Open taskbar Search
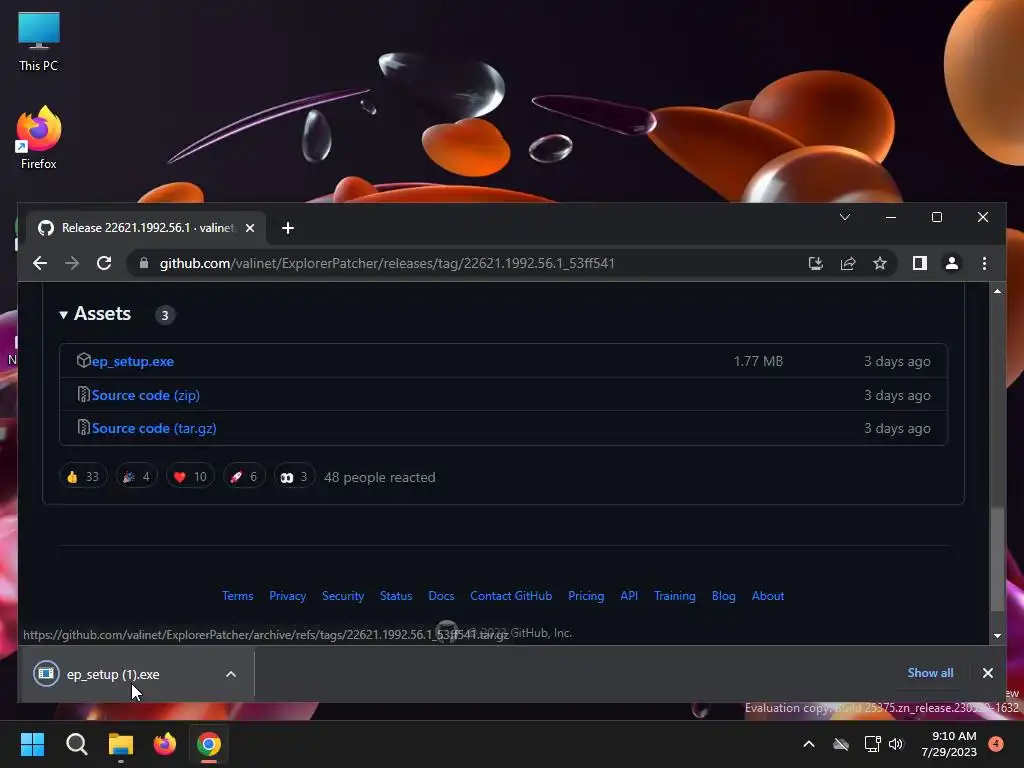1024x768 pixels. click(x=76, y=744)
